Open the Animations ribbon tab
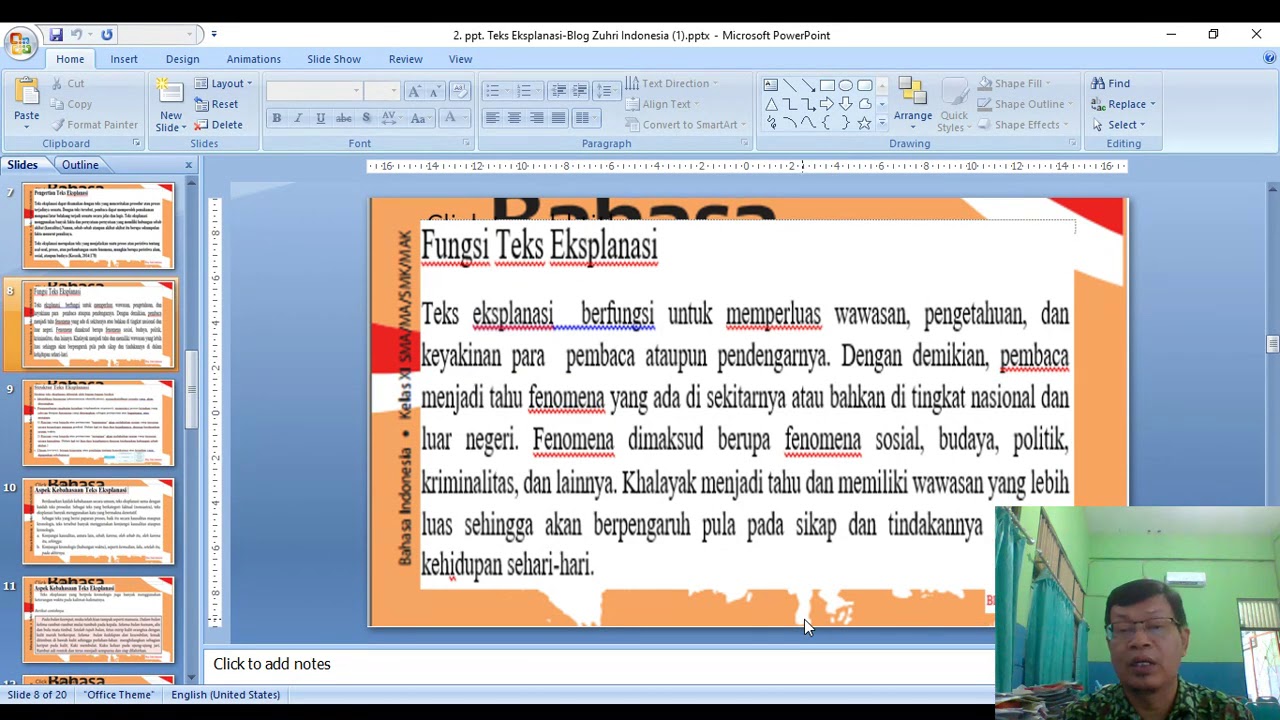 tap(253, 59)
